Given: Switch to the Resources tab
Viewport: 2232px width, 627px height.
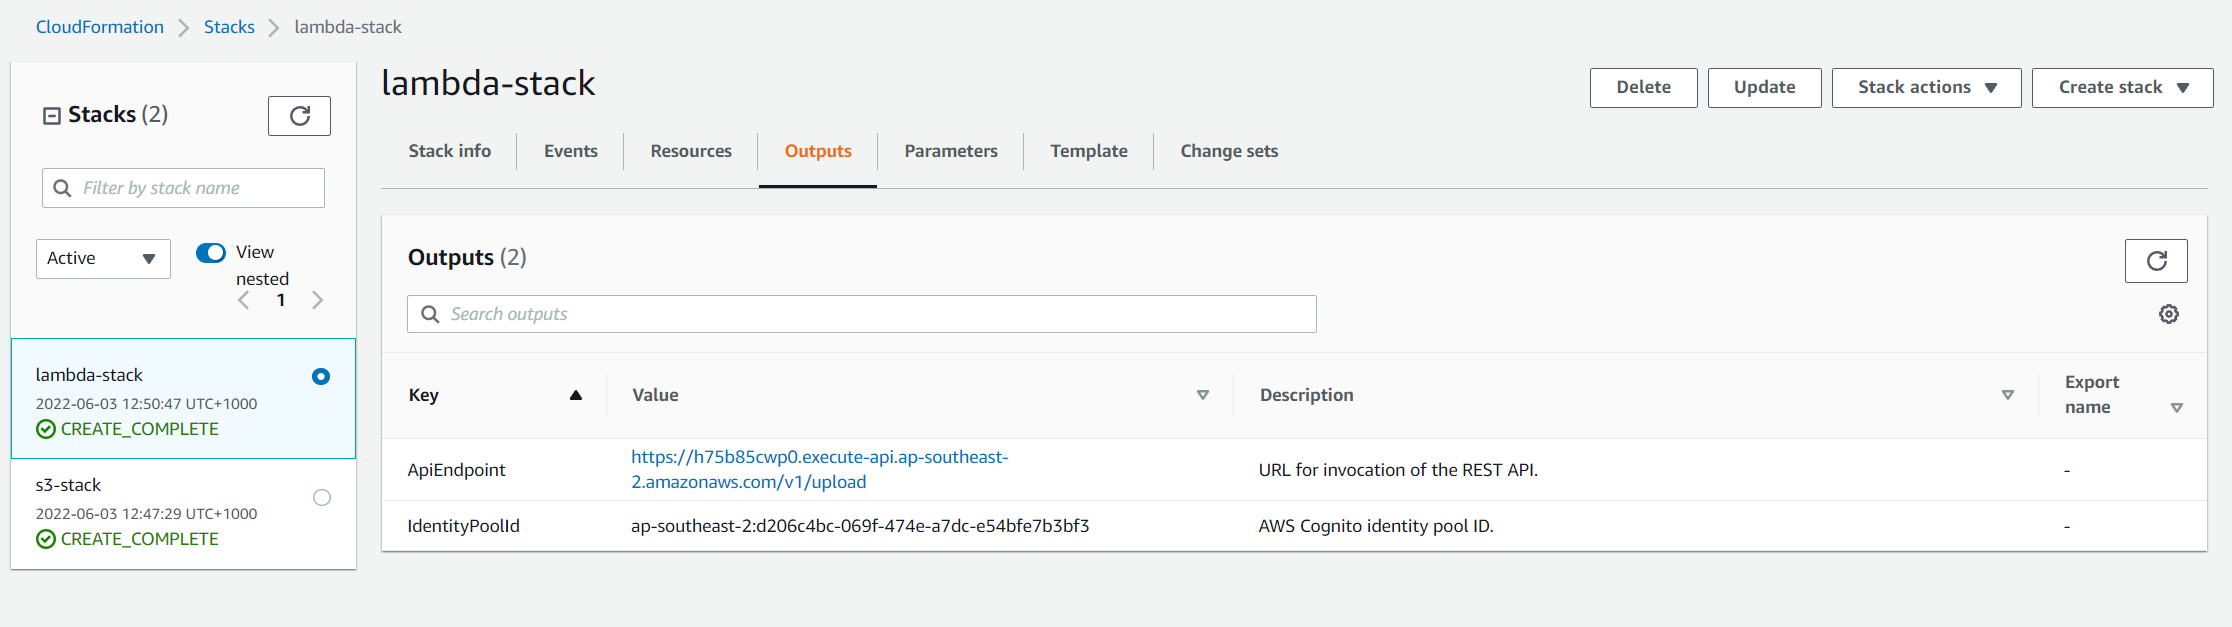Looking at the screenshot, I should pos(691,151).
